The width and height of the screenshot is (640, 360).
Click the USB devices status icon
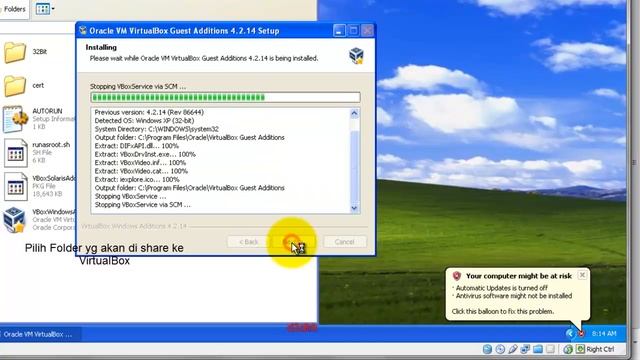(x=513, y=349)
